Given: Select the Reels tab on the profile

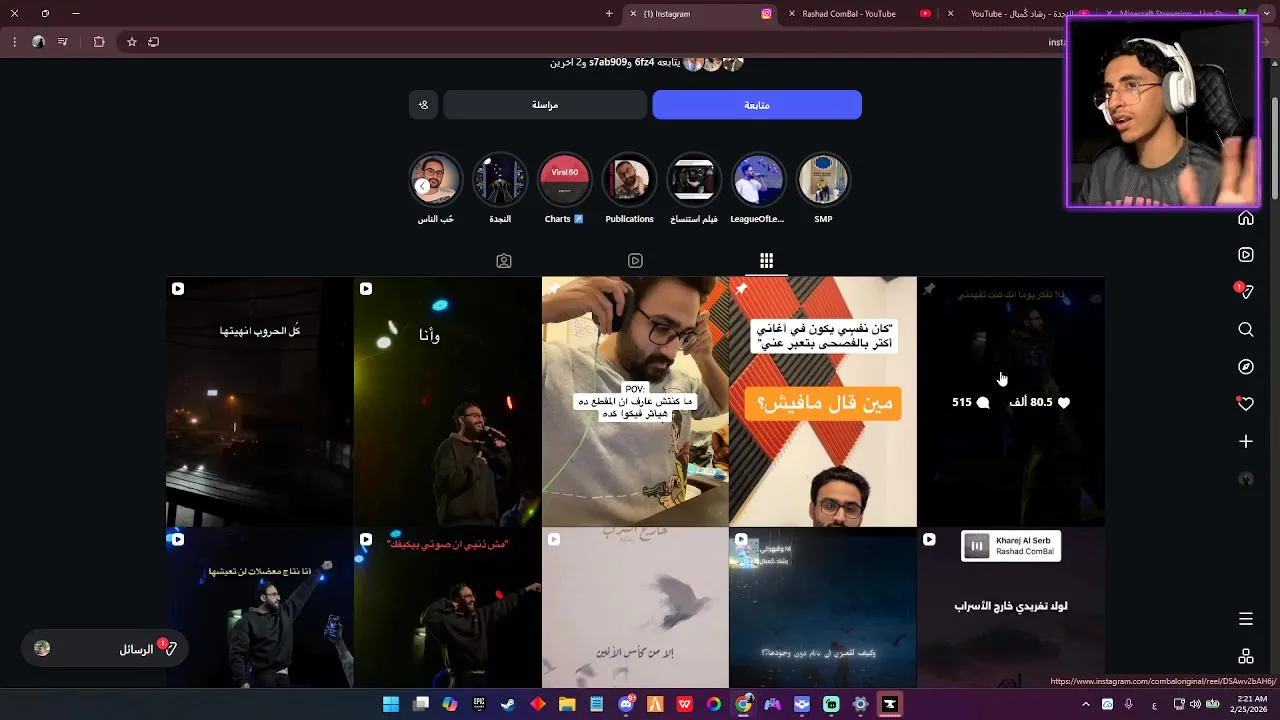Looking at the screenshot, I should [x=635, y=261].
